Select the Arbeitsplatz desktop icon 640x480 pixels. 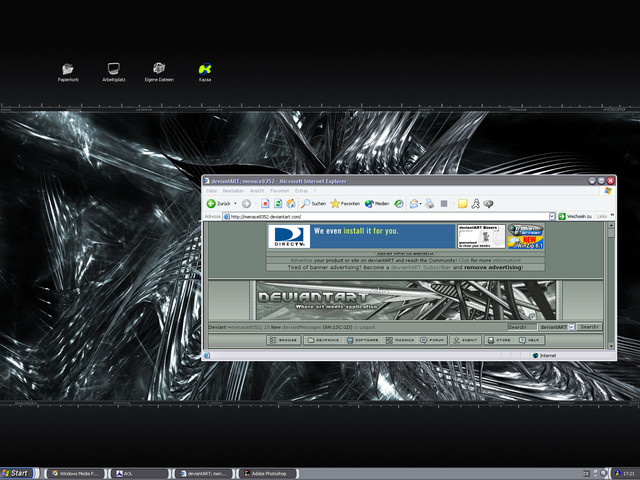[x=113, y=72]
